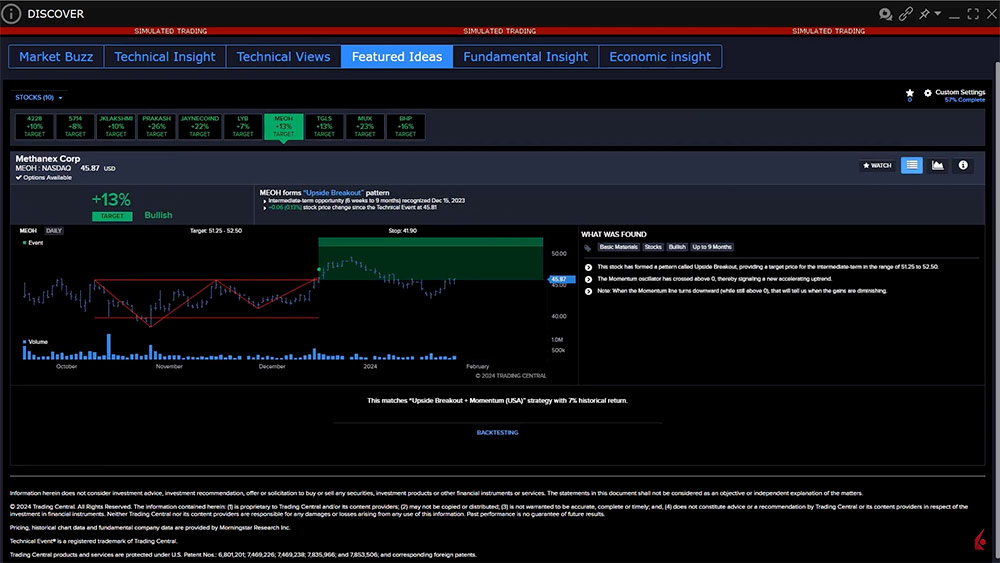This screenshot has width=1000, height=563.
Task: Switch to chart view
Action: click(x=938, y=165)
